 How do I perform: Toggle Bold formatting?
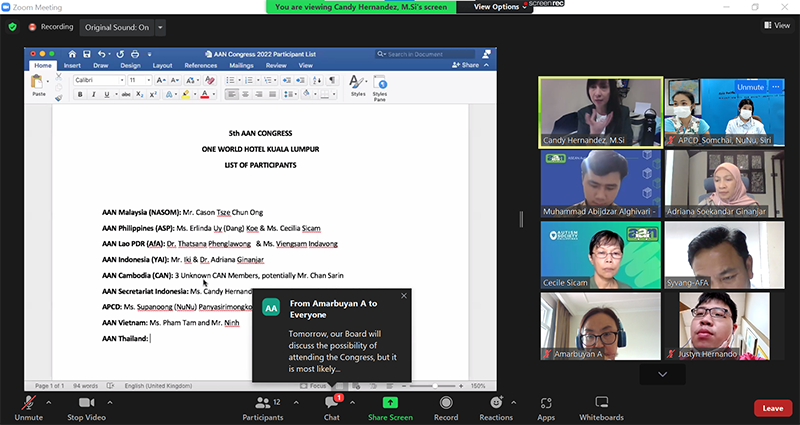click(80, 94)
